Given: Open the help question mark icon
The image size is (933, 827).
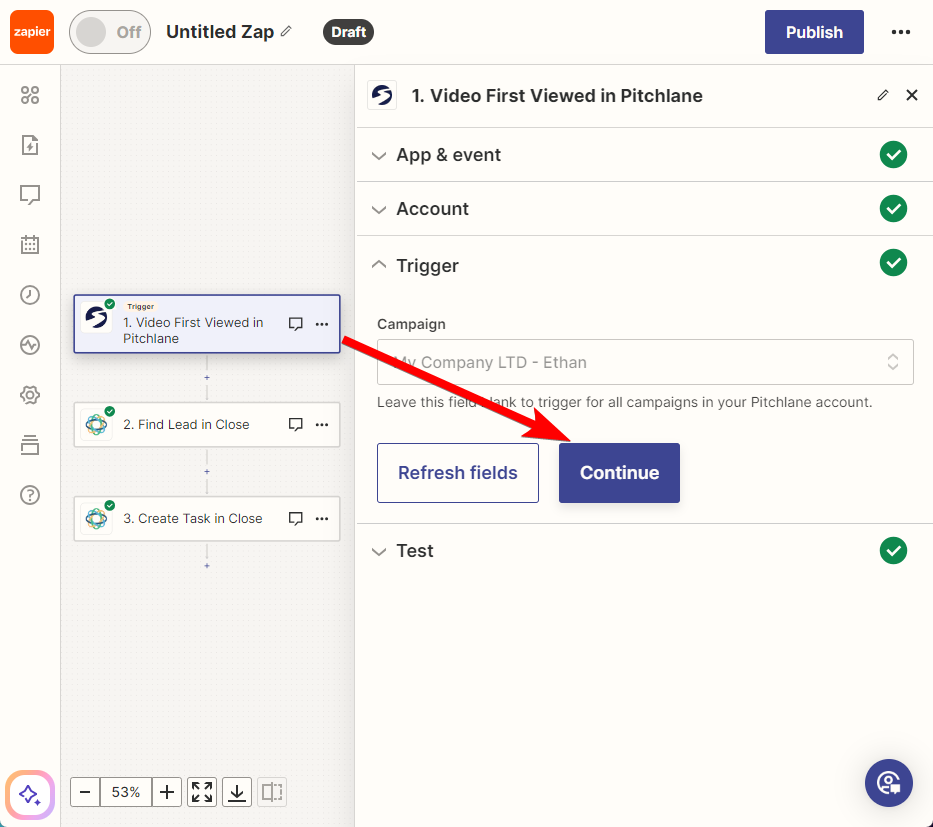Looking at the screenshot, I should (30, 494).
